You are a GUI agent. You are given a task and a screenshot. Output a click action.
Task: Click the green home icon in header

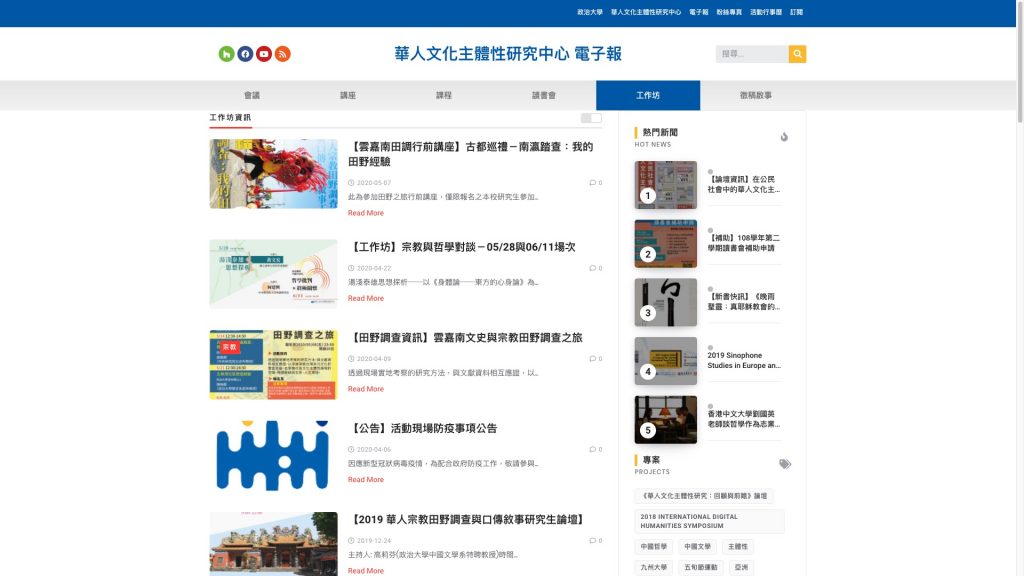pyautogui.click(x=226, y=54)
